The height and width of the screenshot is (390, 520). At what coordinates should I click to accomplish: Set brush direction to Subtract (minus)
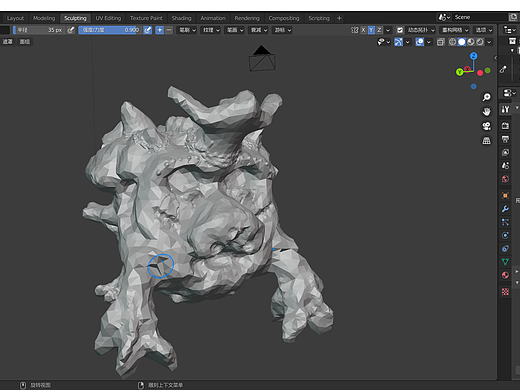coord(169,30)
